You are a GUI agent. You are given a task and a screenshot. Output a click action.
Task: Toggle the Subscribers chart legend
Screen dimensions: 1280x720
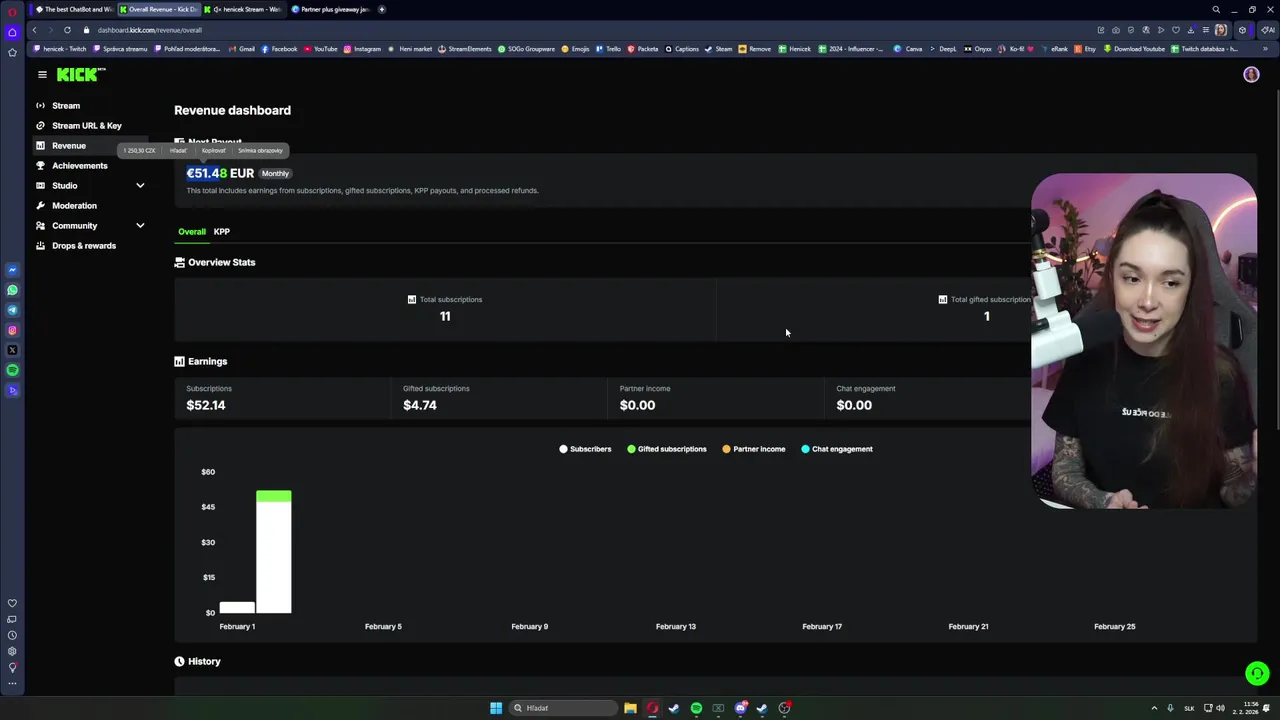click(x=585, y=449)
